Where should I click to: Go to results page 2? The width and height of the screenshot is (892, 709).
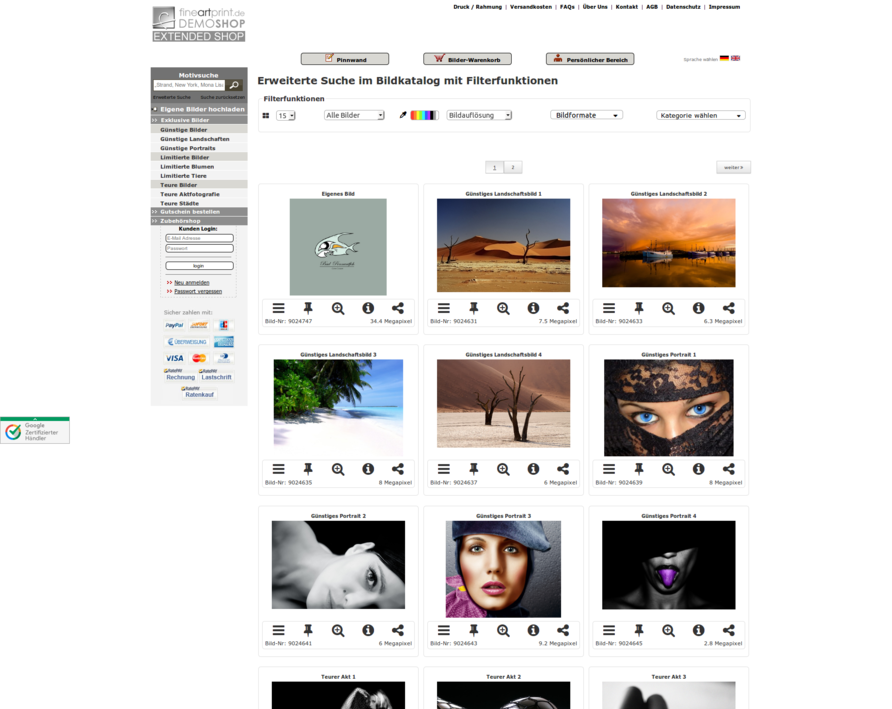click(513, 167)
